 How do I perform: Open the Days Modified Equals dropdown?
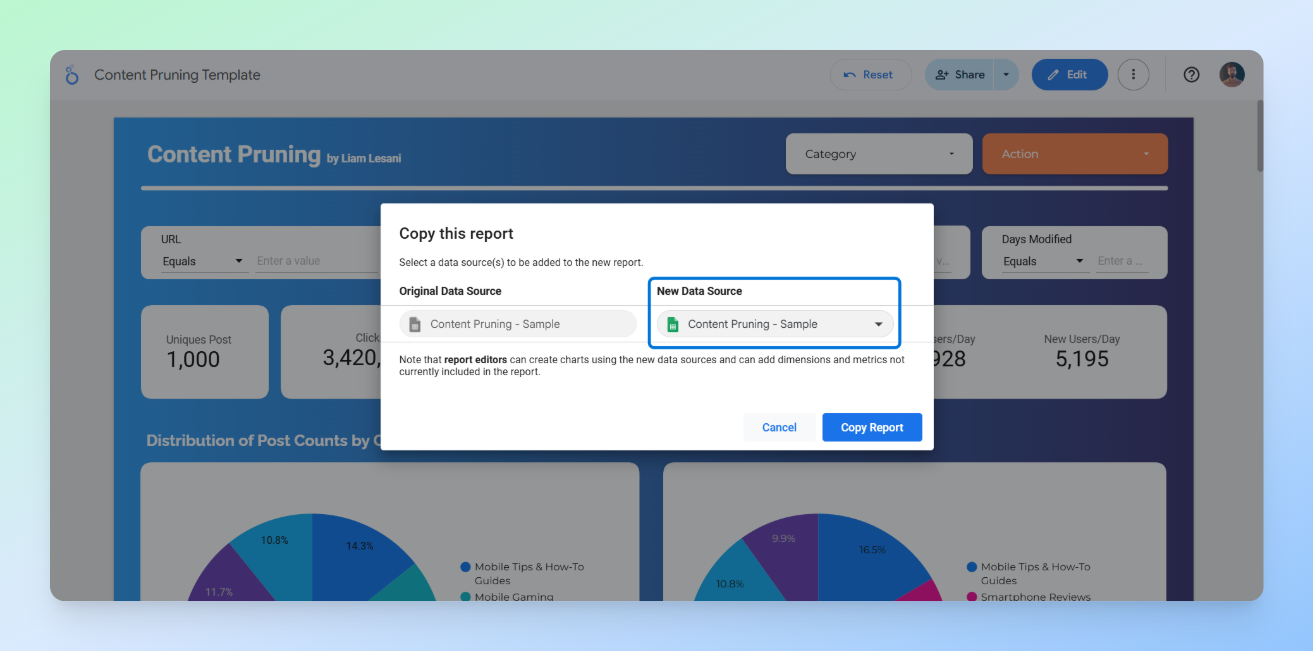pyautogui.click(x=1045, y=260)
